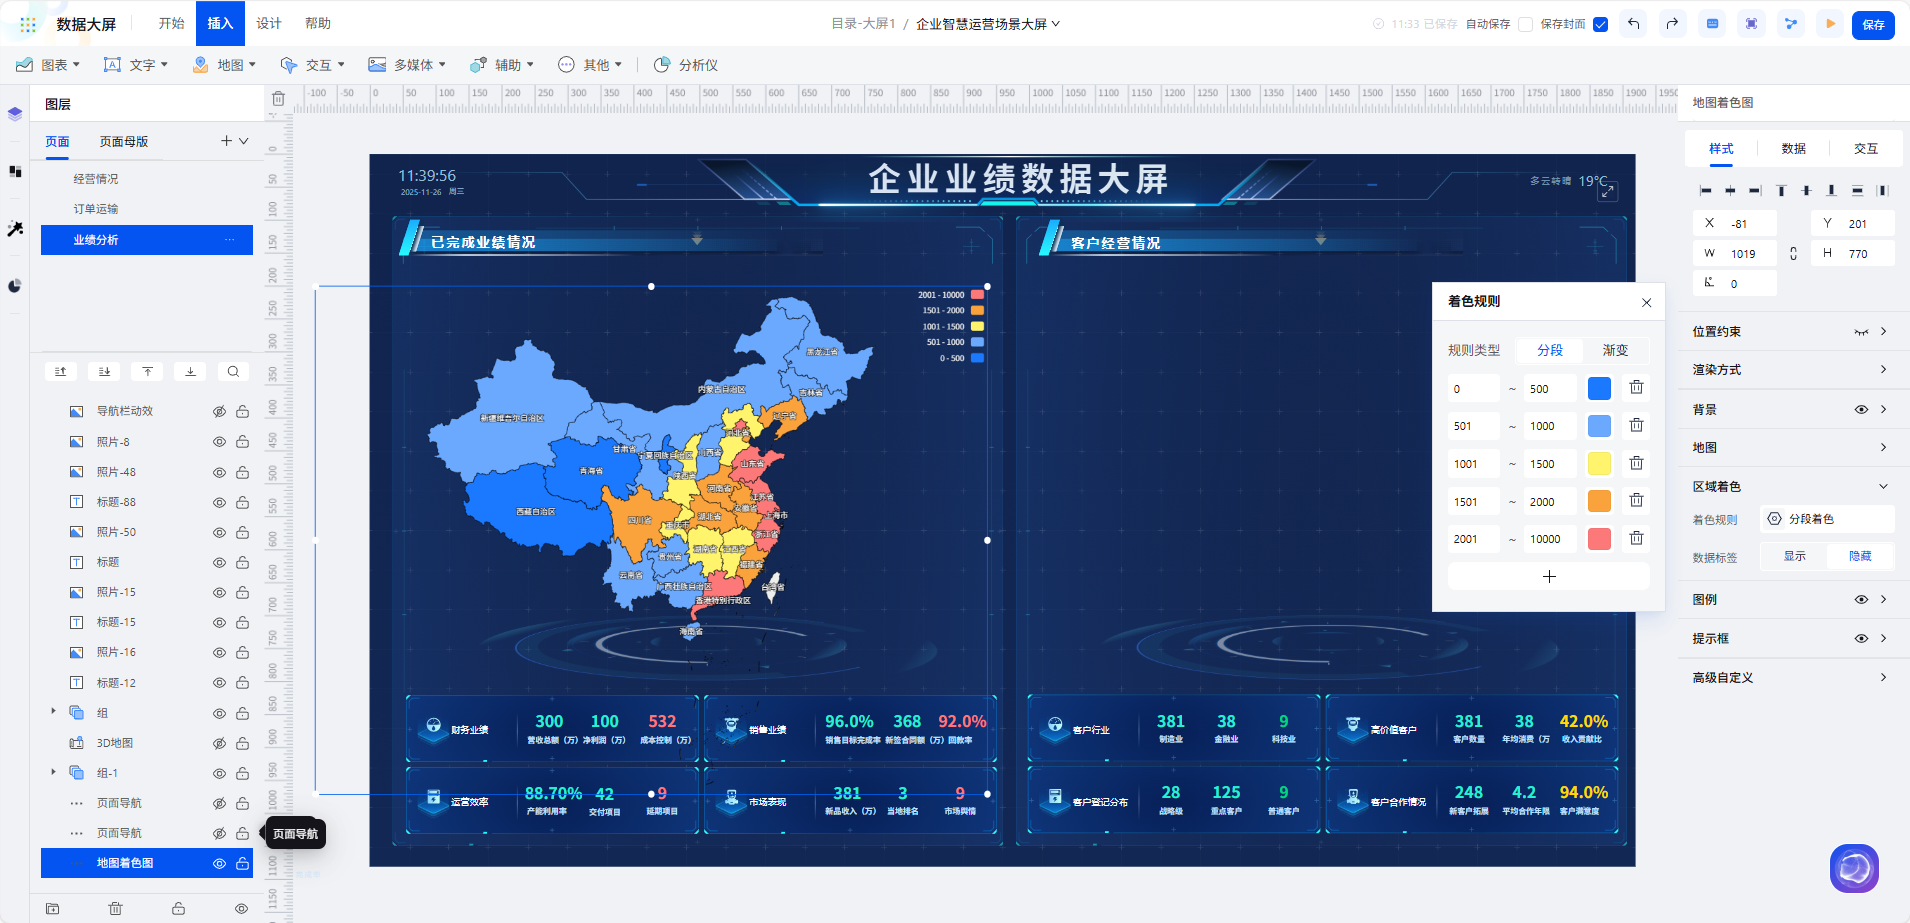This screenshot has width=1910, height=923.
Task: Open the 图表 dropdown menu
Action: 48,65
